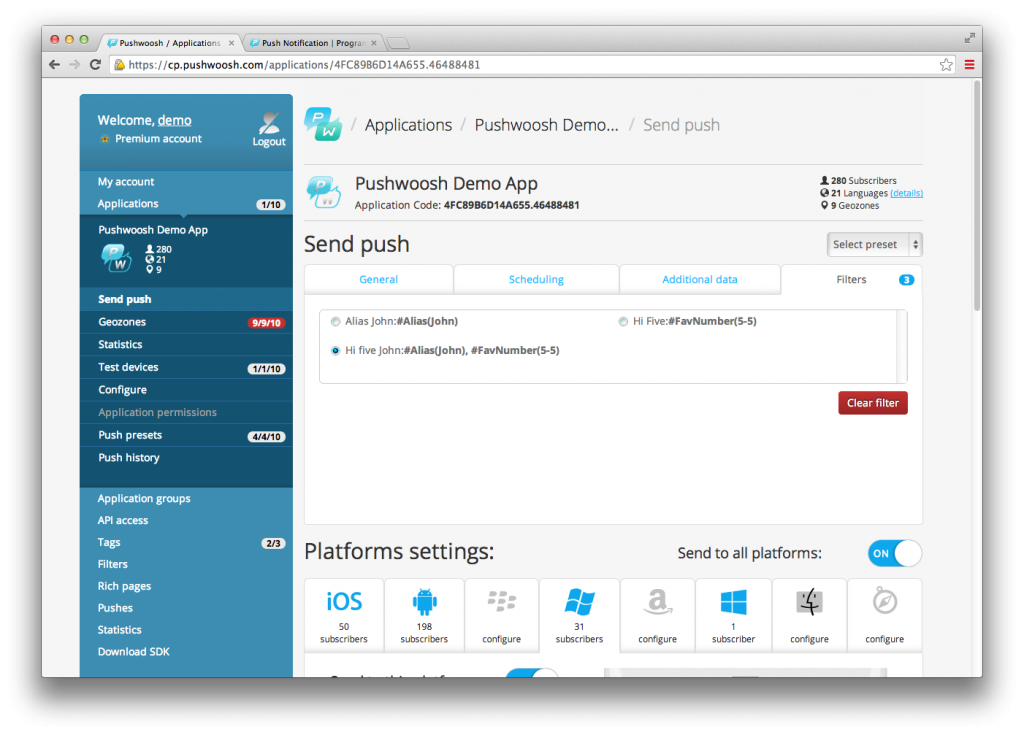
Task: Select Windows 8 platform with 1 subscriber
Action: click(x=733, y=615)
